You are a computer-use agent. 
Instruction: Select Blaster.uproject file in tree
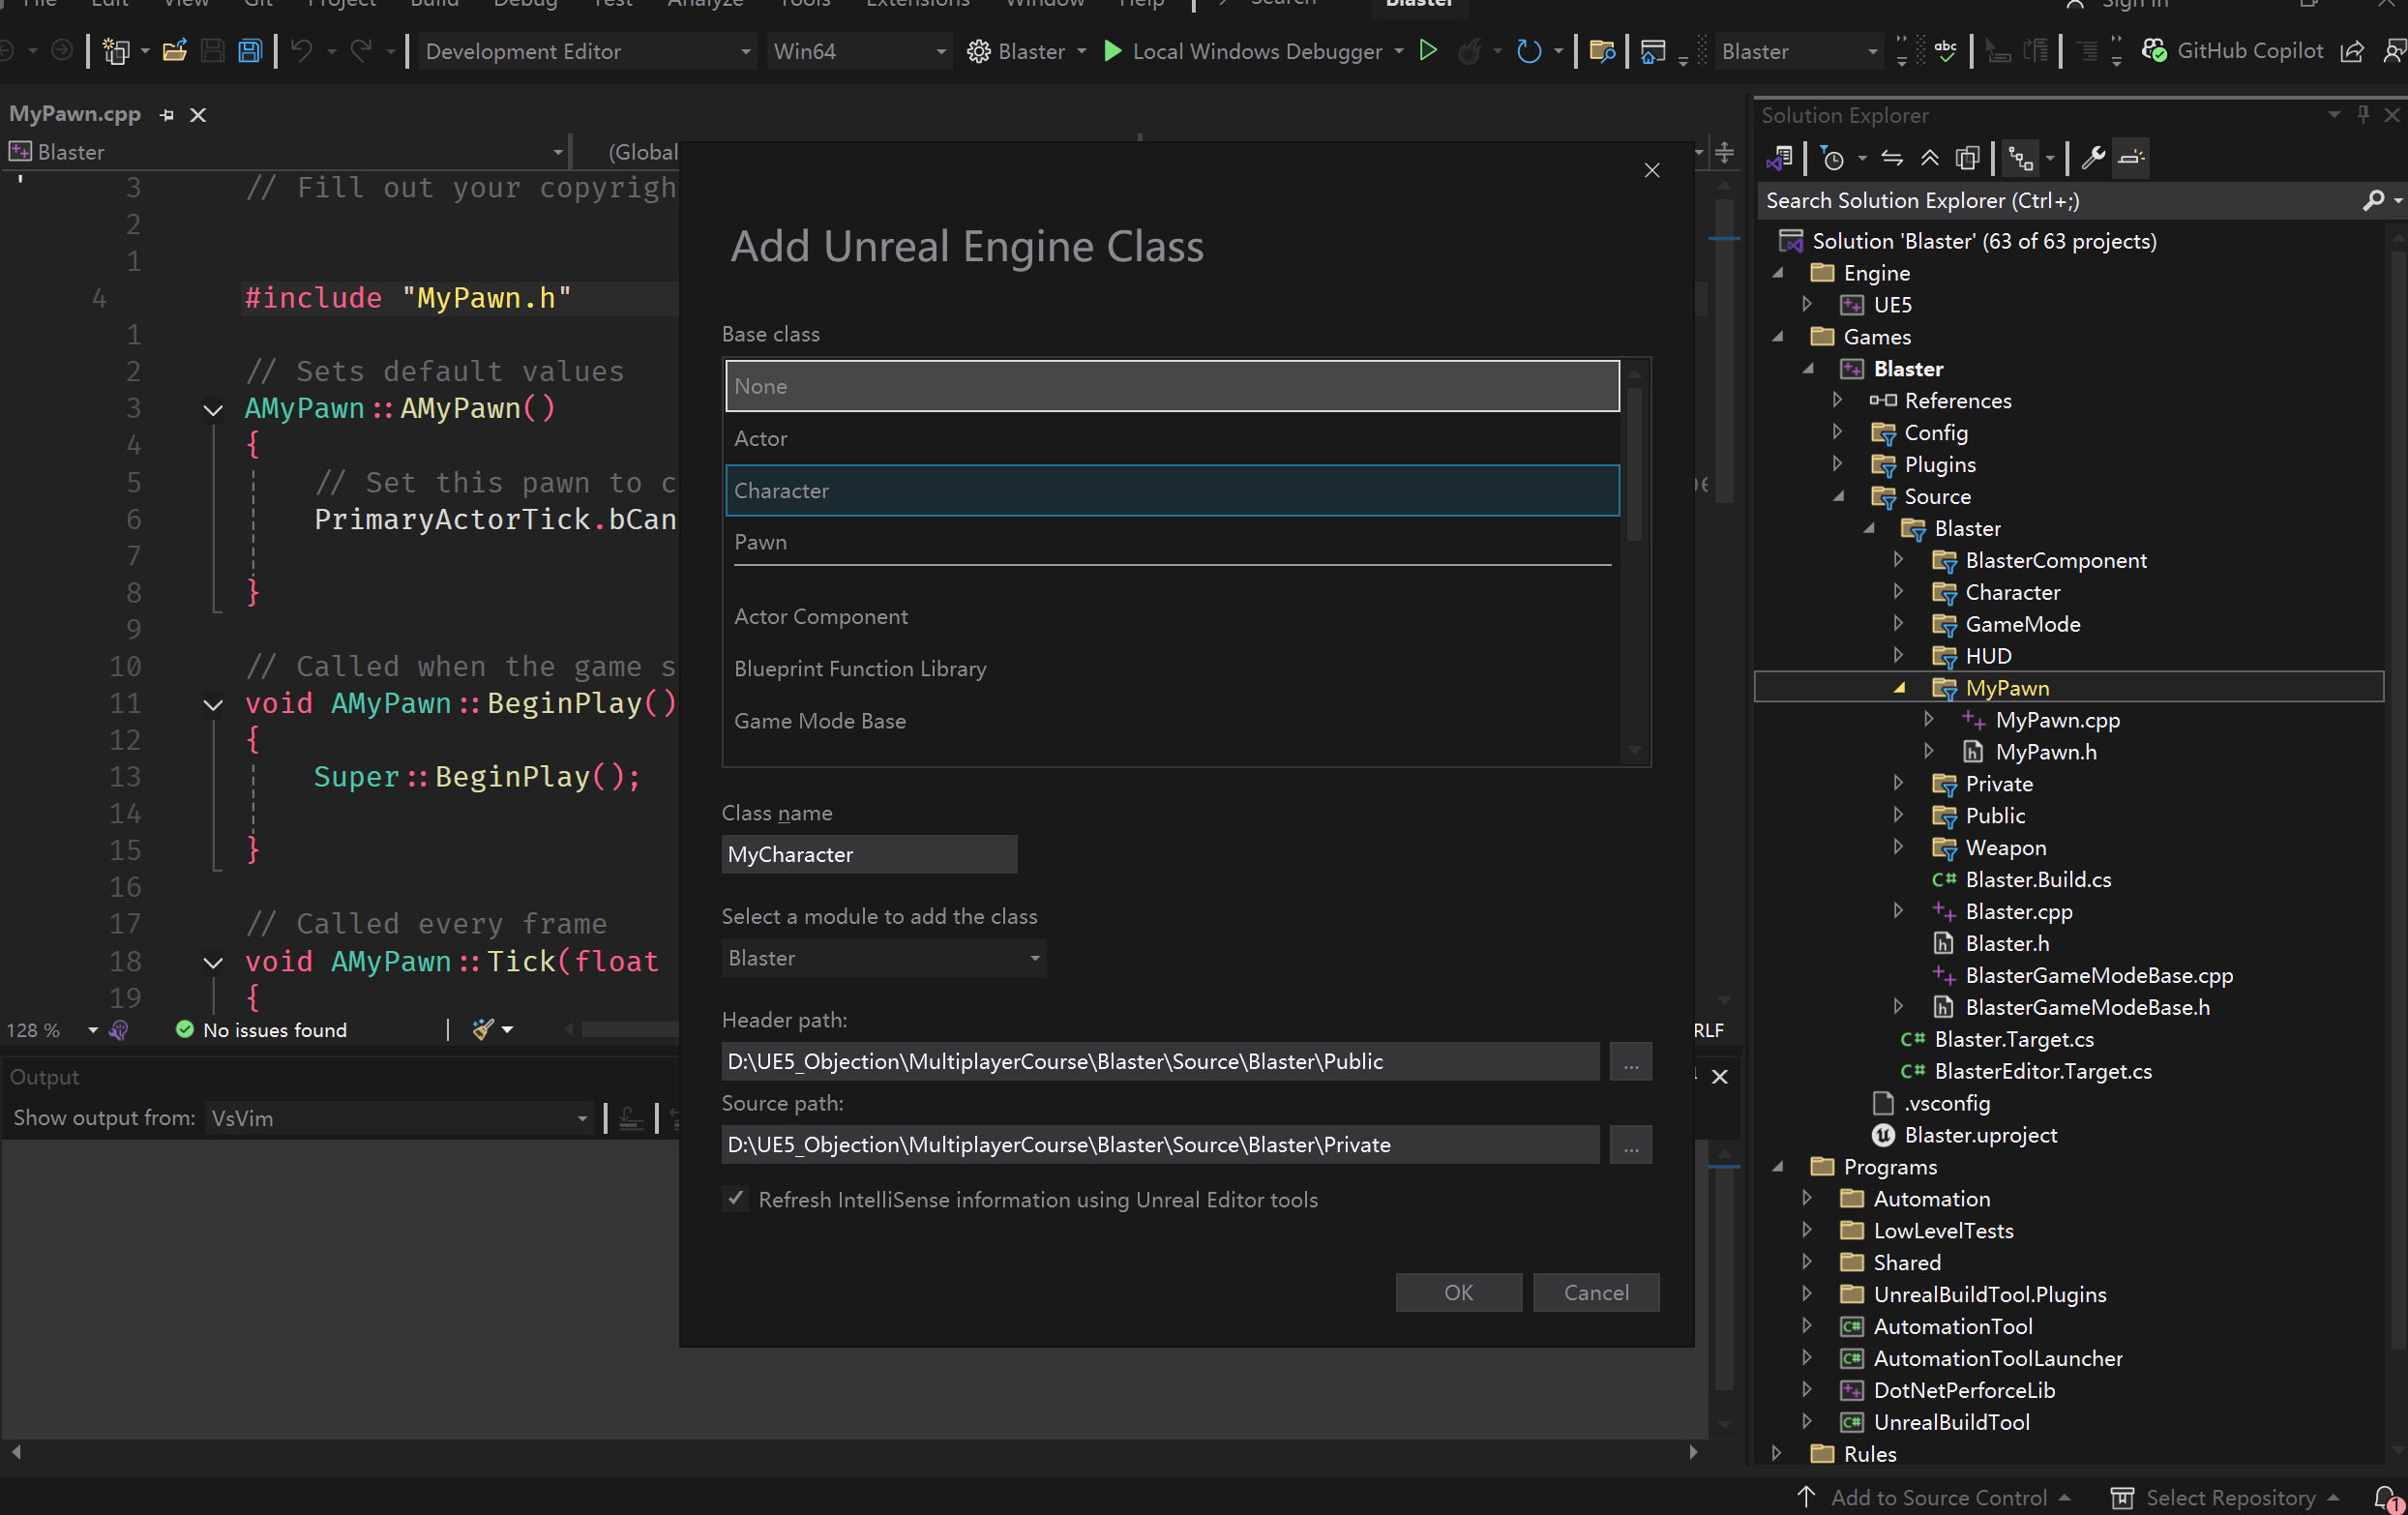coord(1979,1134)
